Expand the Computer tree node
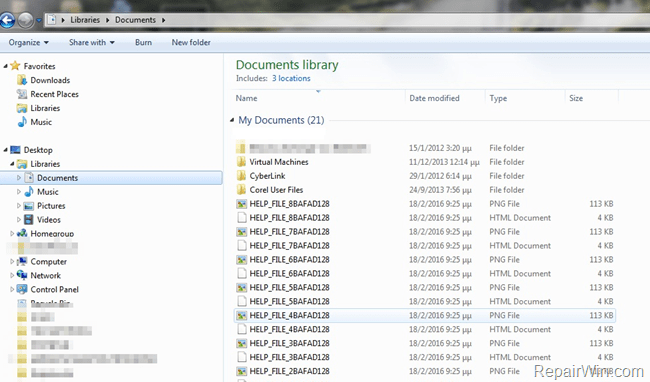The height and width of the screenshot is (382, 650). [x=12, y=261]
